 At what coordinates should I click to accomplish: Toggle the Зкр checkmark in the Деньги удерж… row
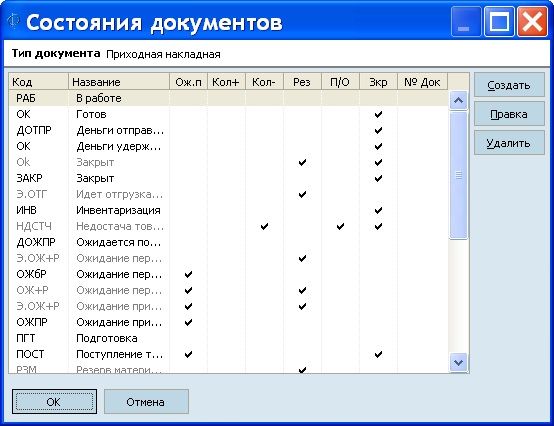(x=378, y=146)
